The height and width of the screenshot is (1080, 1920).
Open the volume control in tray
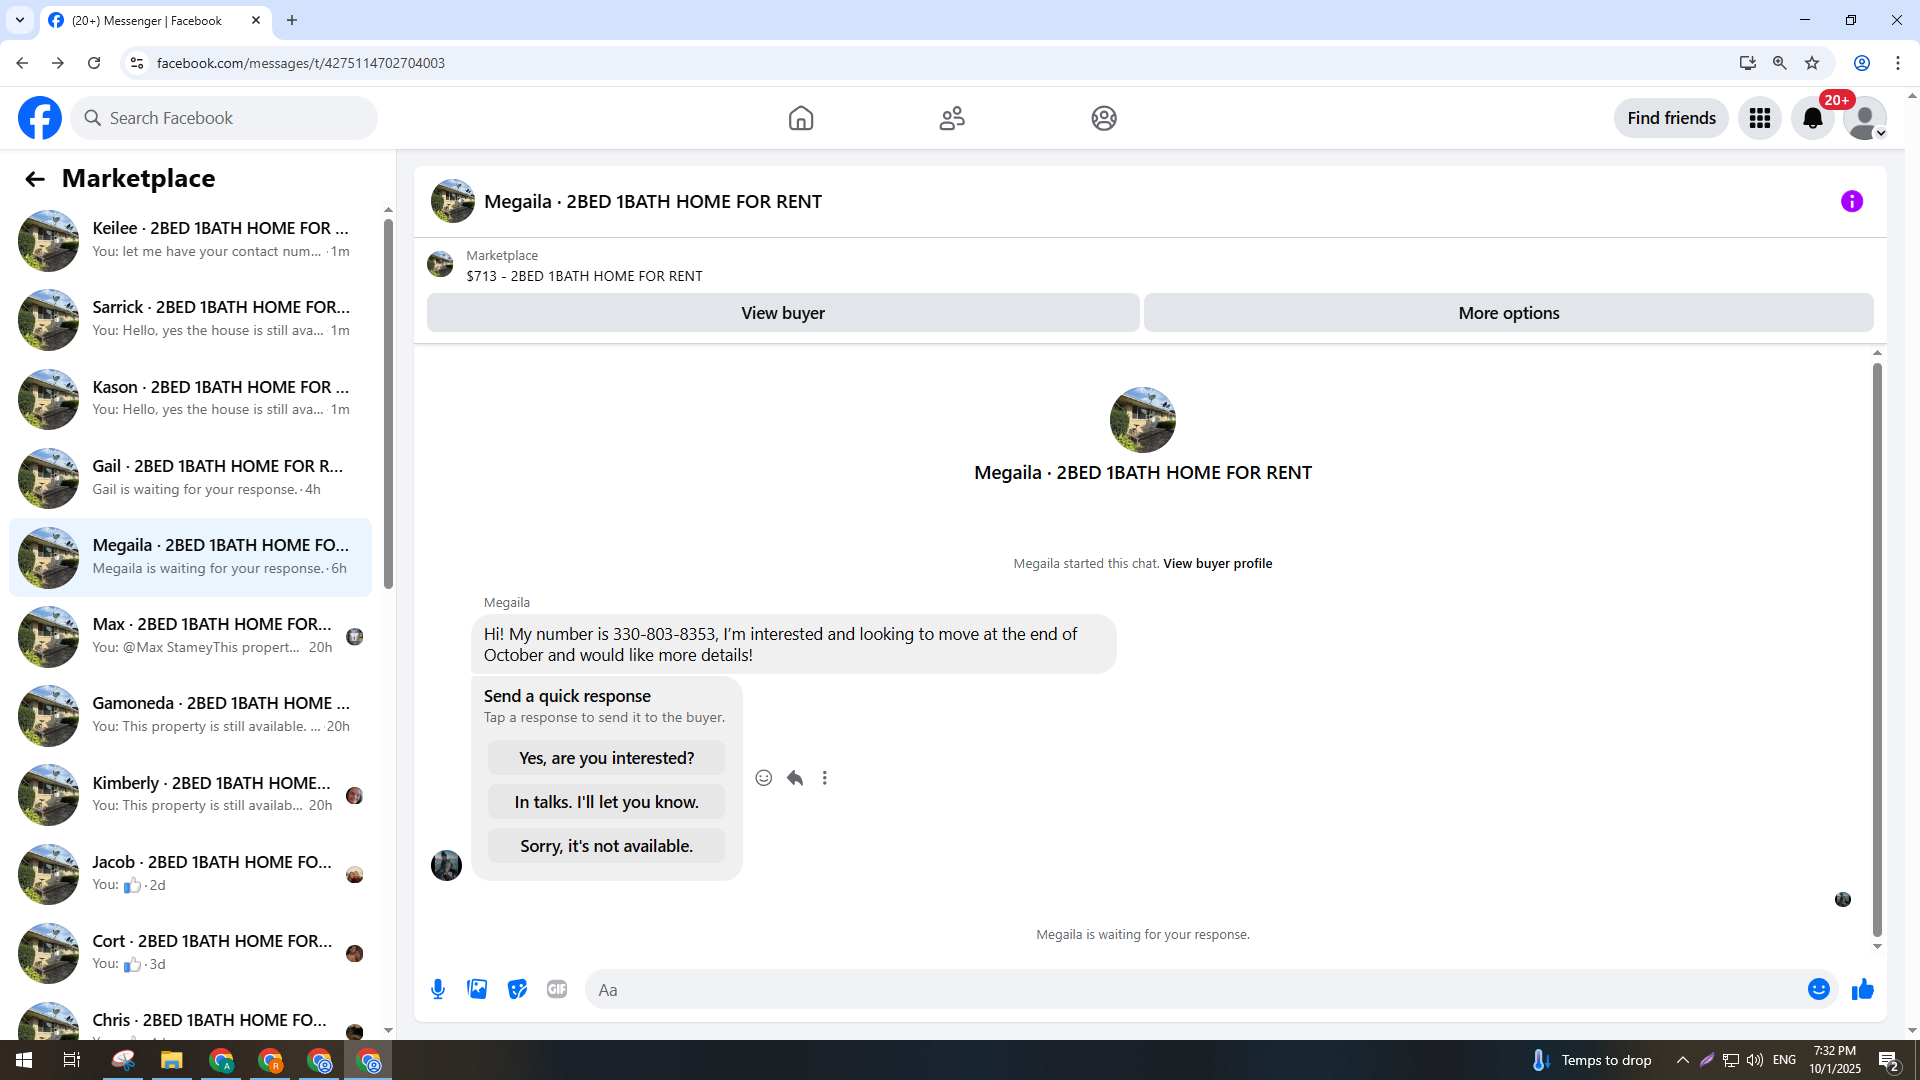(1755, 1060)
